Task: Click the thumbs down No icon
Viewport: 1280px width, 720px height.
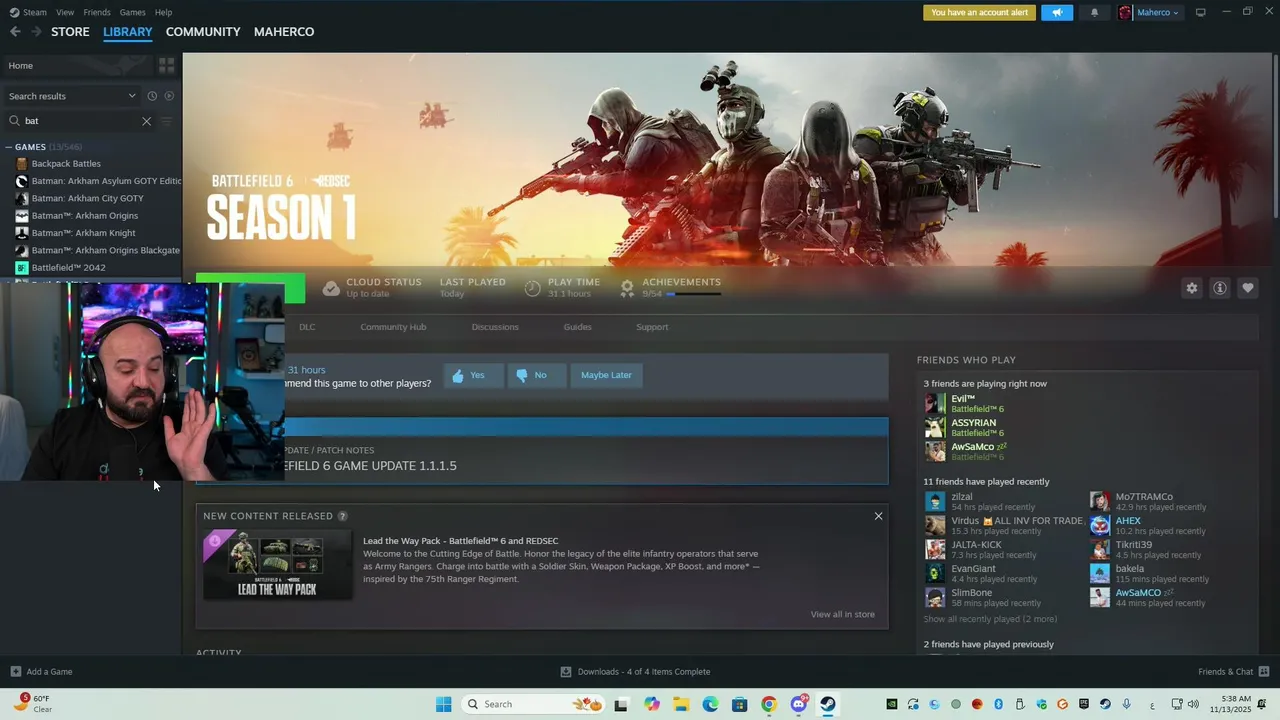Action: click(x=521, y=376)
